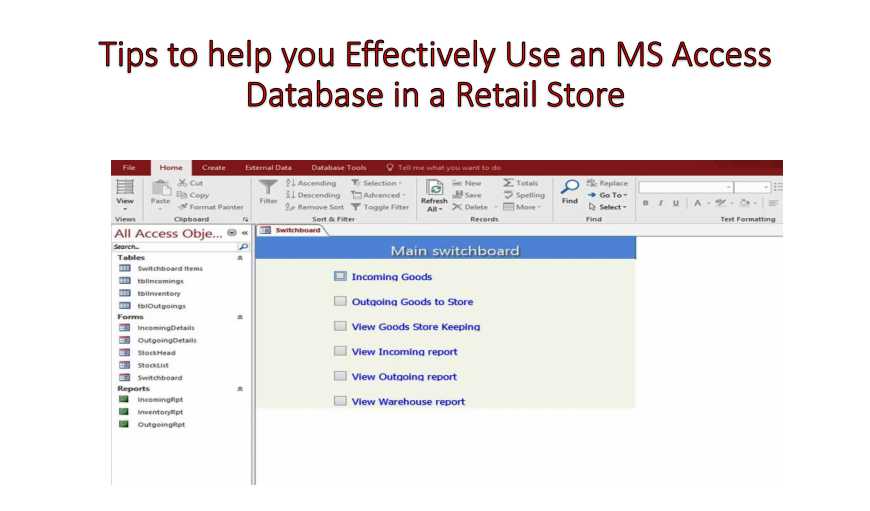
Task: Switch to the Create ribbon tab
Action: (x=214, y=168)
